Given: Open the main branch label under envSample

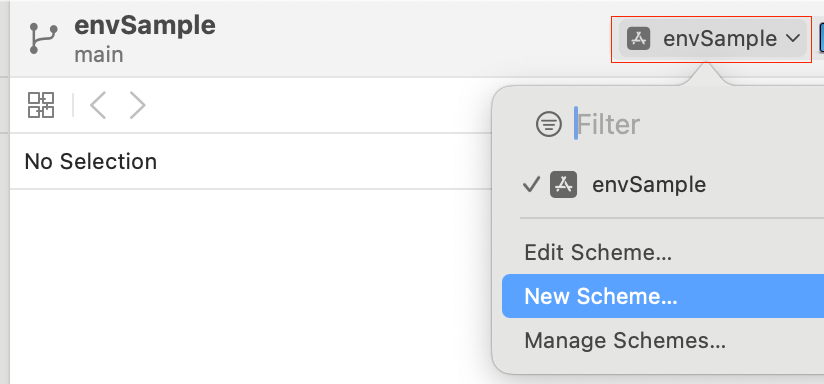Looking at the screenshot, I should click(99, 55).
